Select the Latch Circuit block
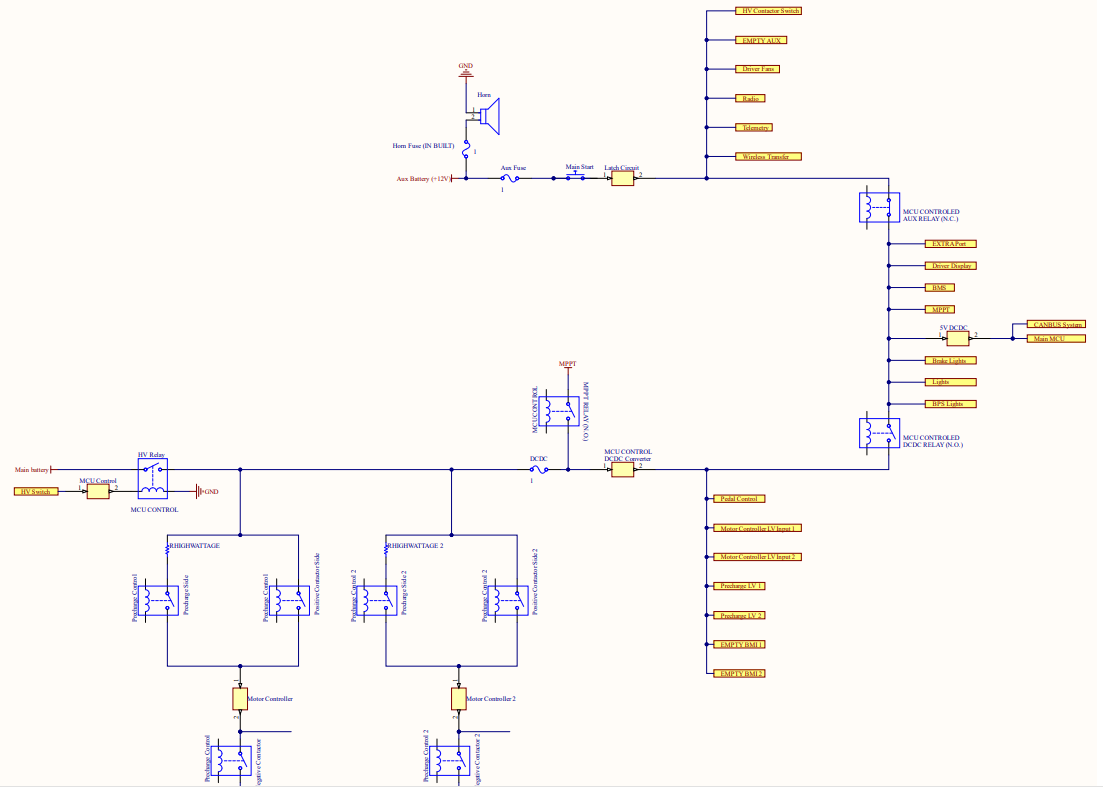 (623, 179)
